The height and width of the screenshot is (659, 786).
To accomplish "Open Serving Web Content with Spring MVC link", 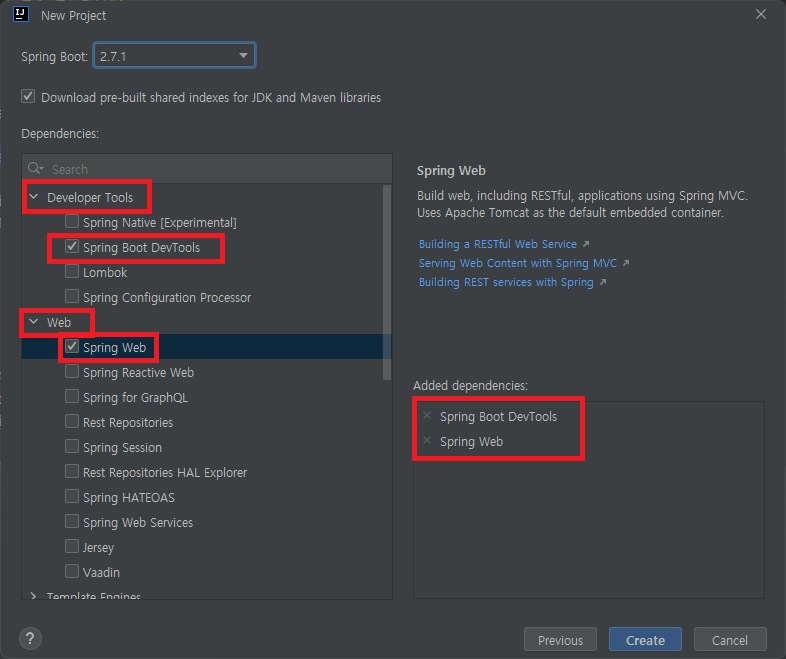I will (x=518, y=263).
